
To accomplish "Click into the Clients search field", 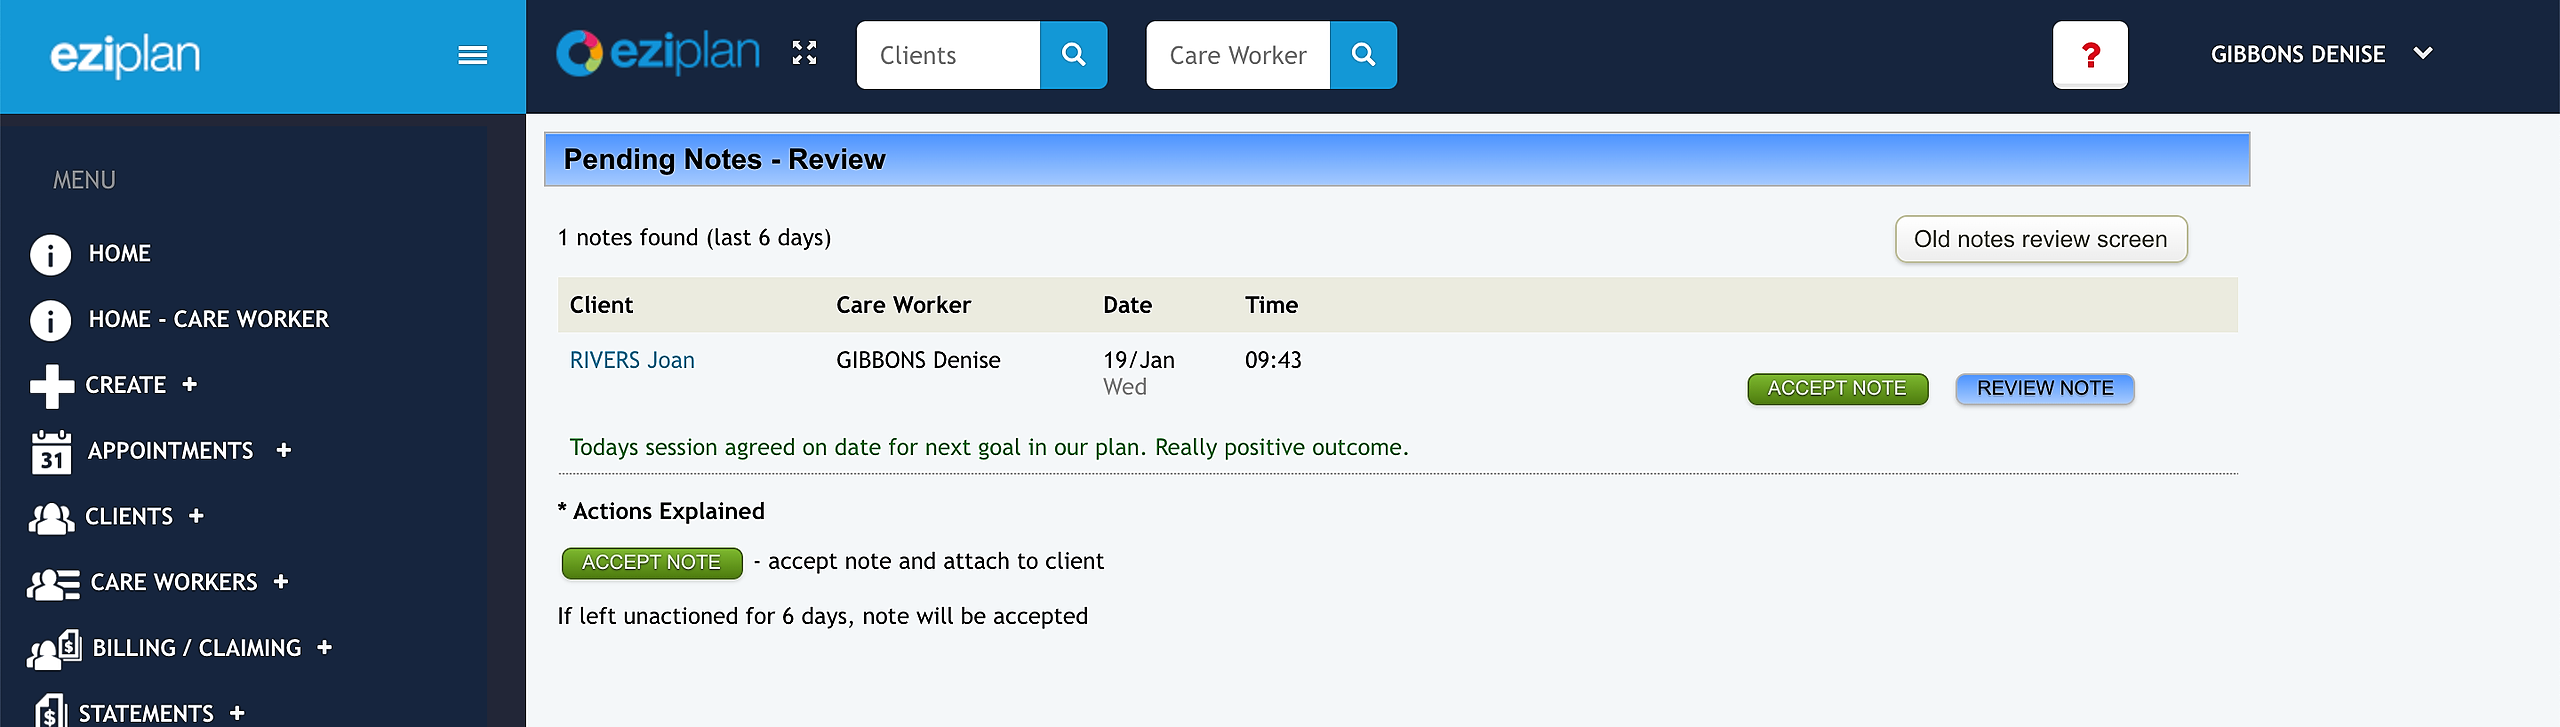I will (947, 55).
